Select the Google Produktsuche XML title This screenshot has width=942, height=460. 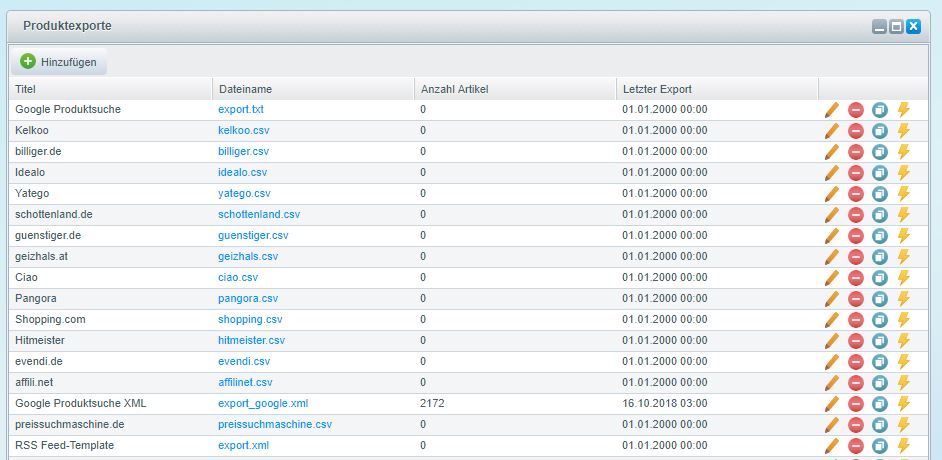(x=81, y=404)
